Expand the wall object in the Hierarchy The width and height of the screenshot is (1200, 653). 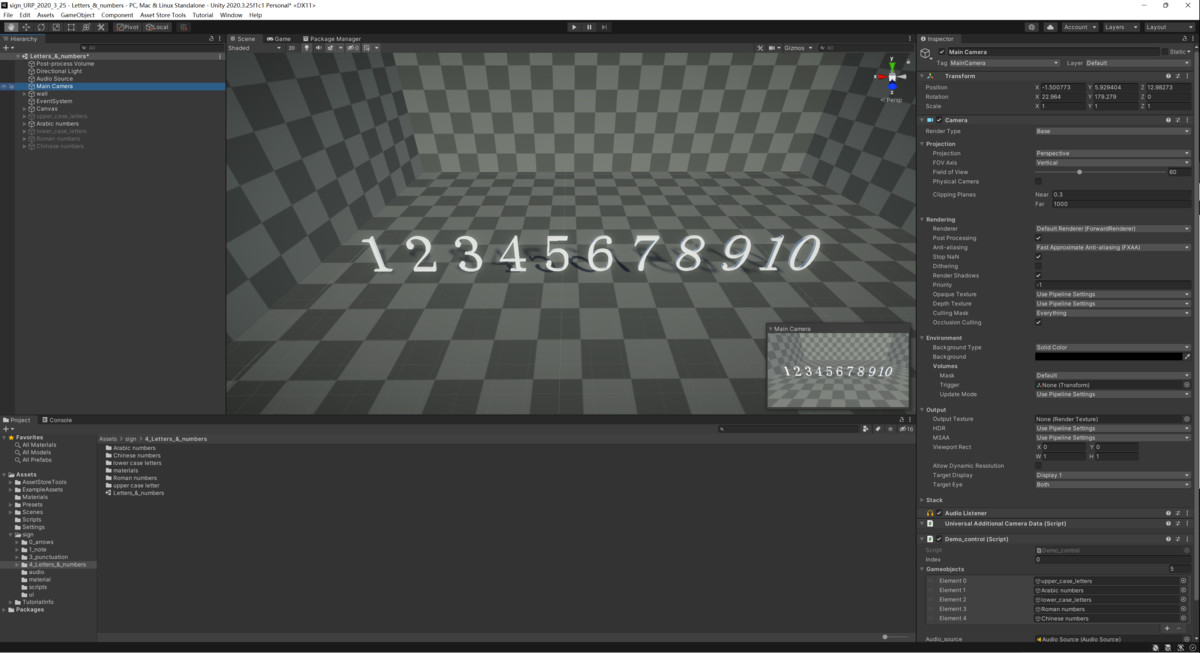24,94
